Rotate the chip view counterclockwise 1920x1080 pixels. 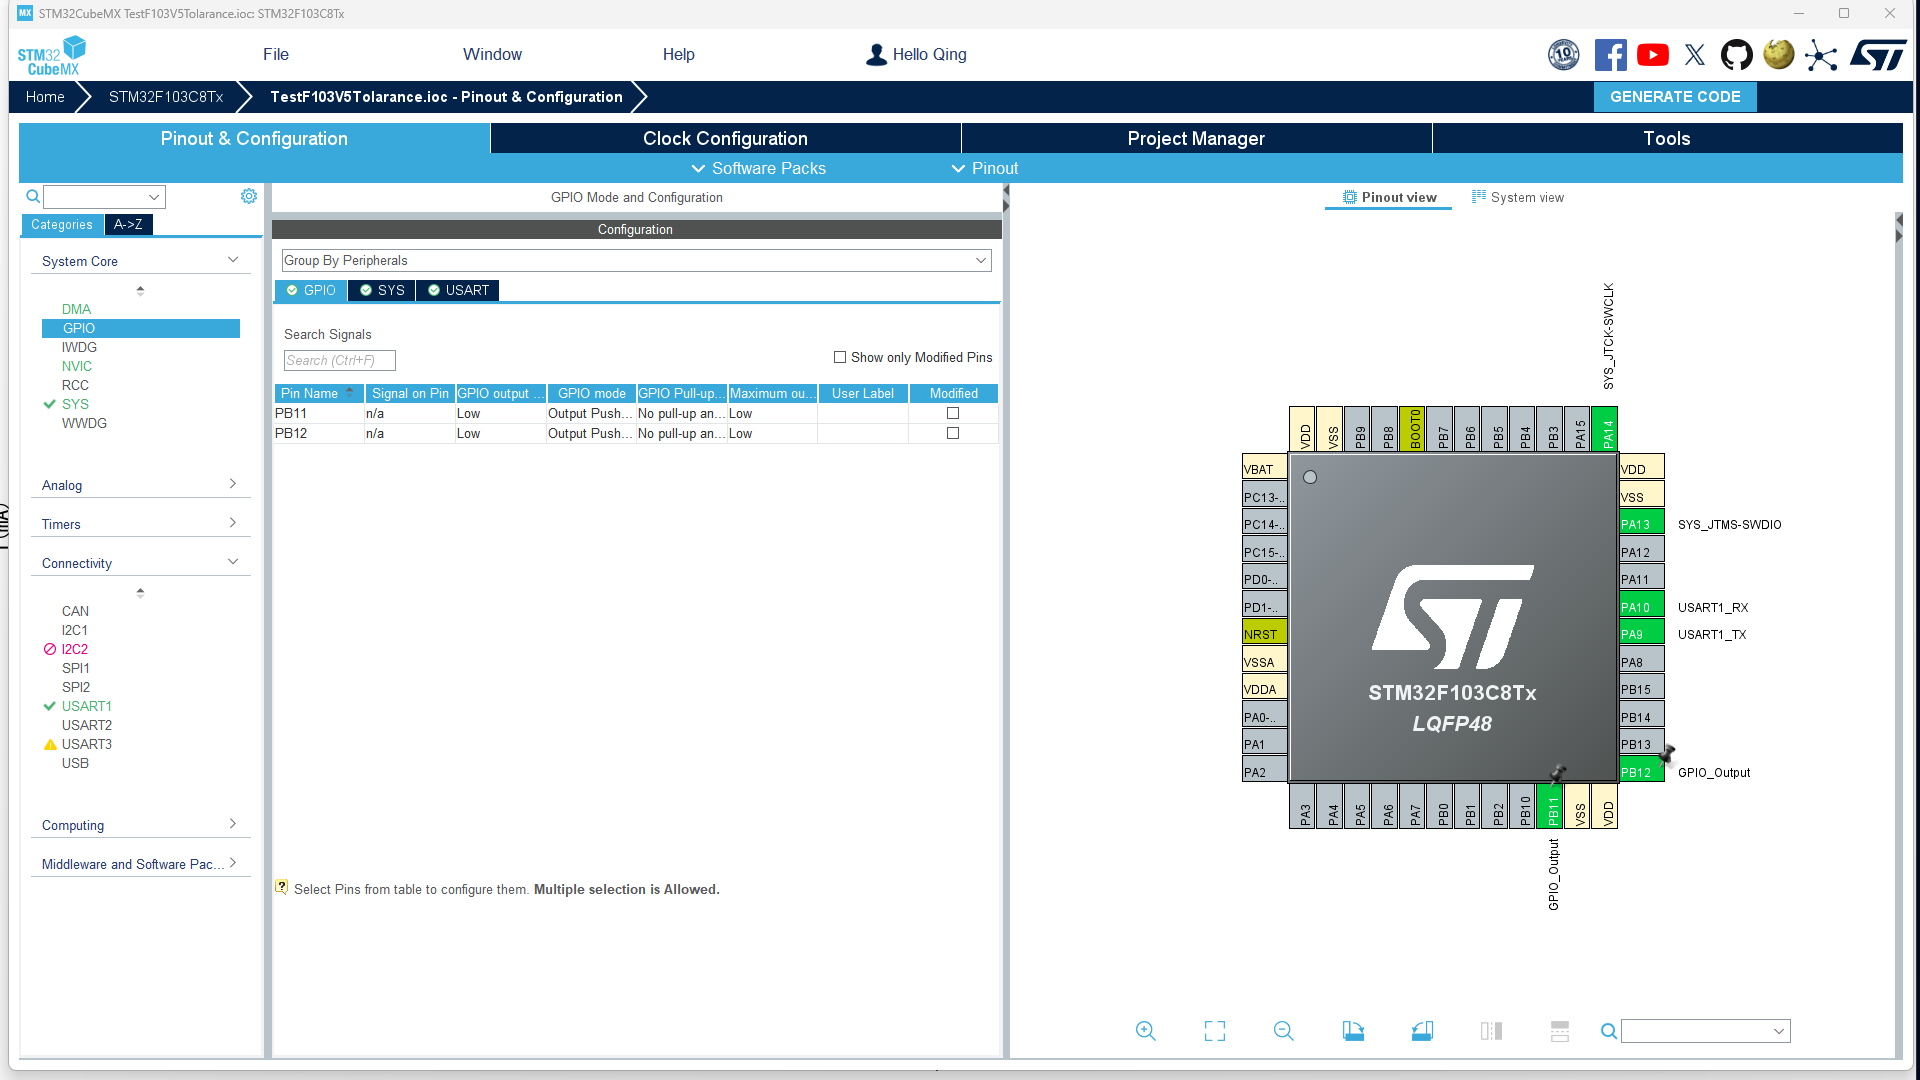(1422, 1031)
